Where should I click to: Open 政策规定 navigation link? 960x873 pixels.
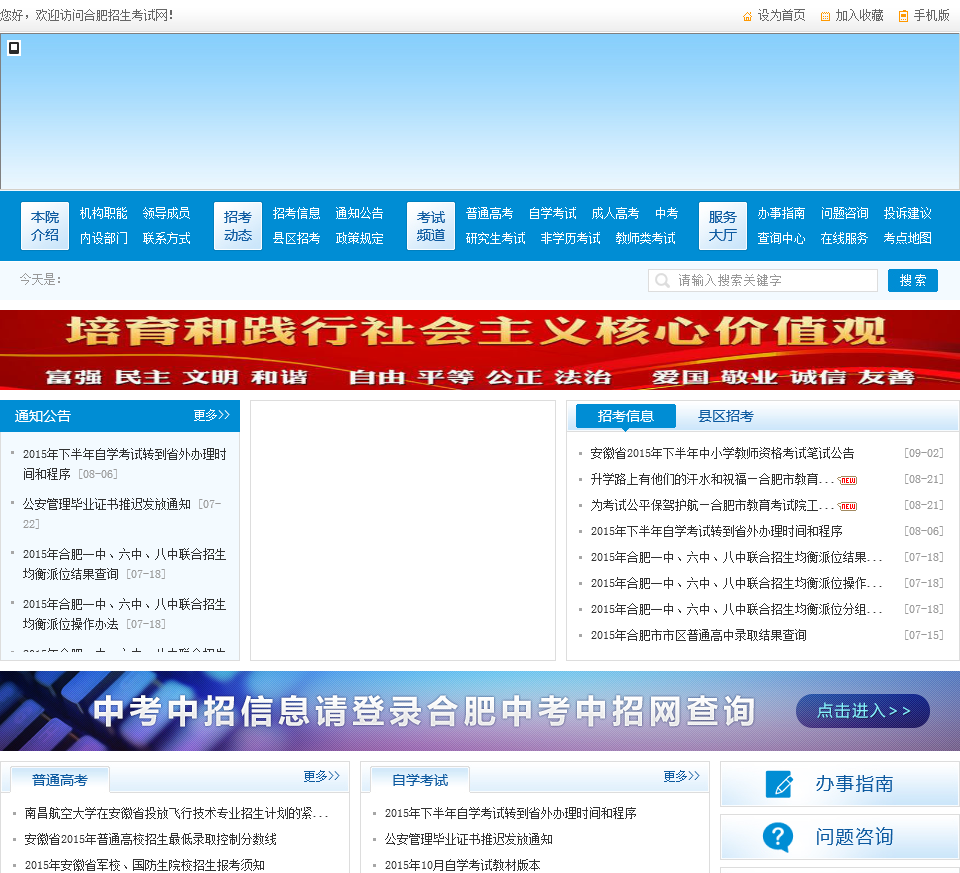(x=359, y=238)
